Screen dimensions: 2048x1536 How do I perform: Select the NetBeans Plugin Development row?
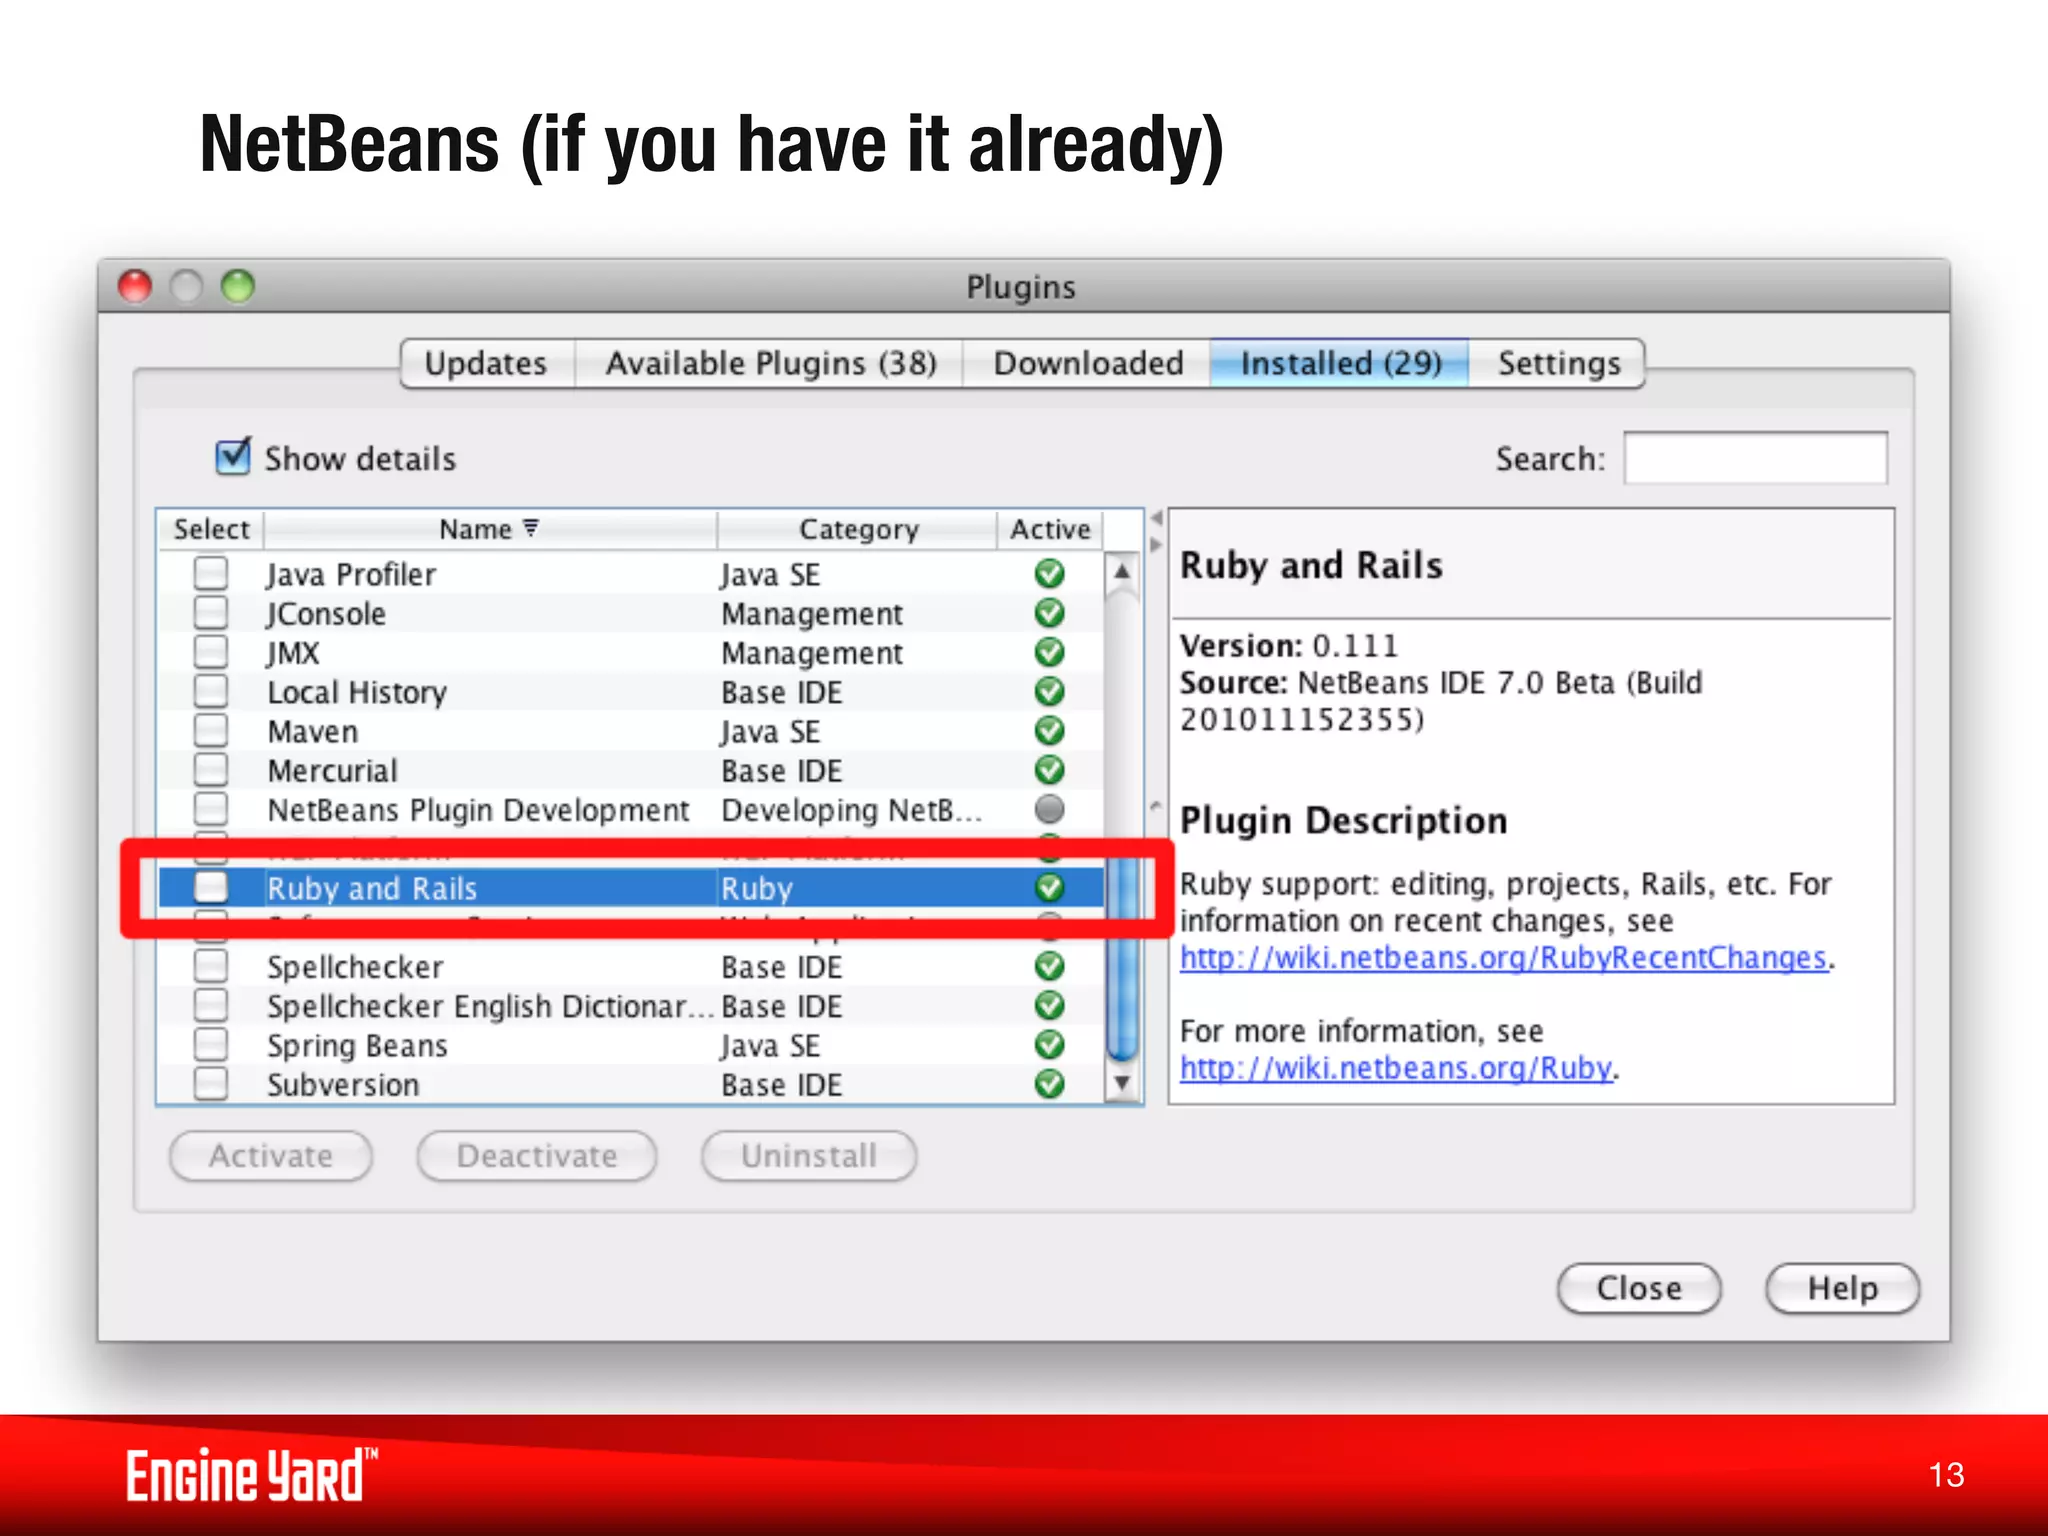point(632,809)
